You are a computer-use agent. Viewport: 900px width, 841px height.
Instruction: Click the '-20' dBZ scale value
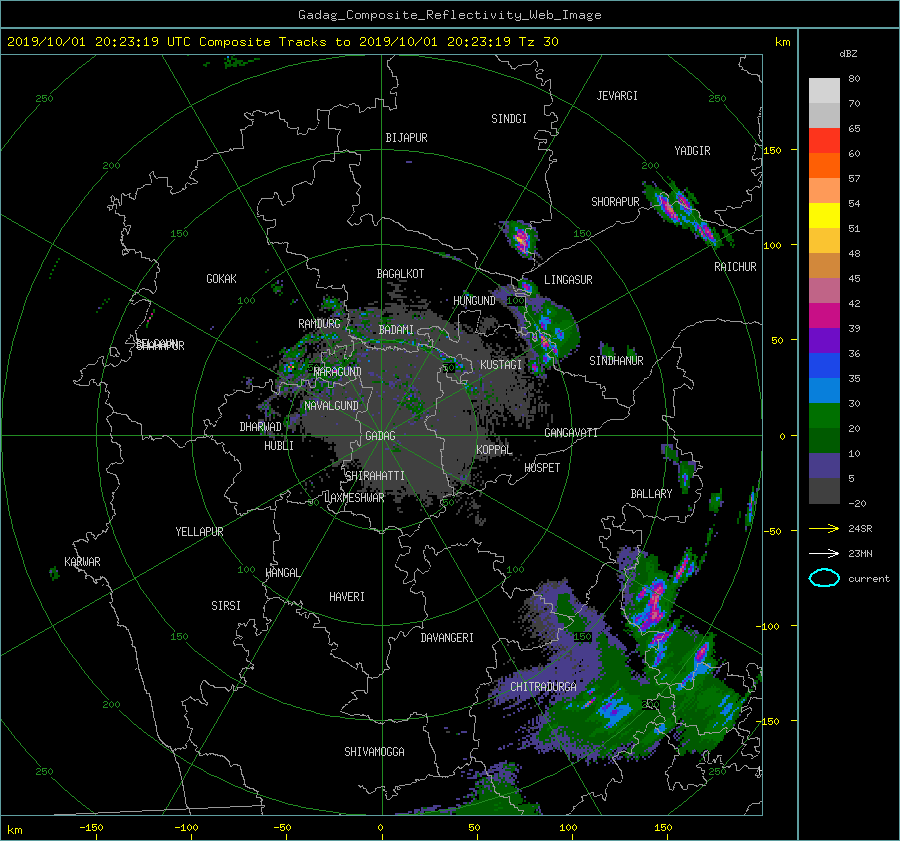pyautogui.click(x=857, y=503)
